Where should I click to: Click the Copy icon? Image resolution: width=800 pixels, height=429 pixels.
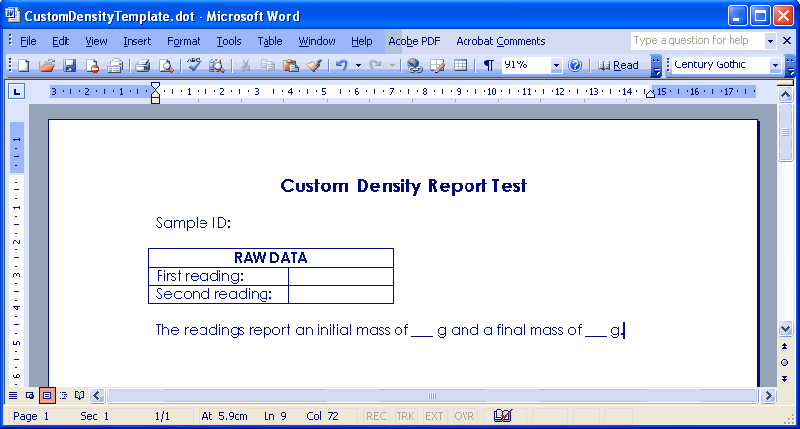point(268,65)
